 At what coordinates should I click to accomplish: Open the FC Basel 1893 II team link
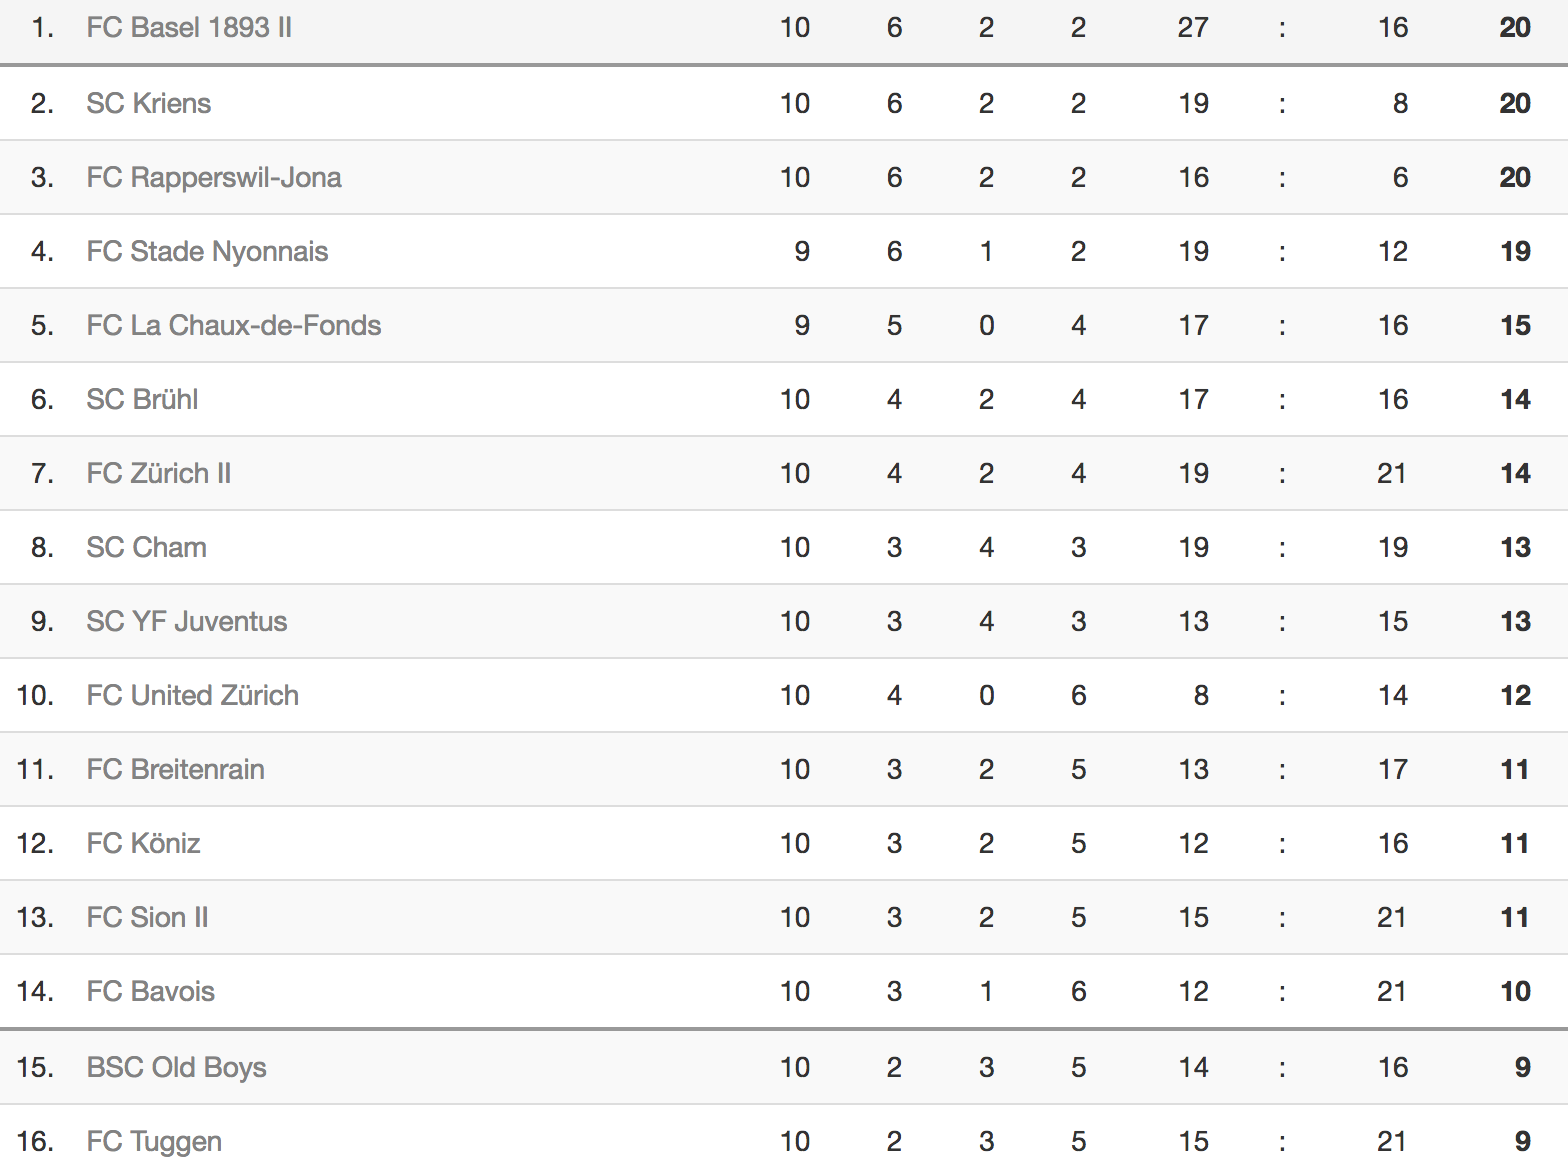[189, 27]
